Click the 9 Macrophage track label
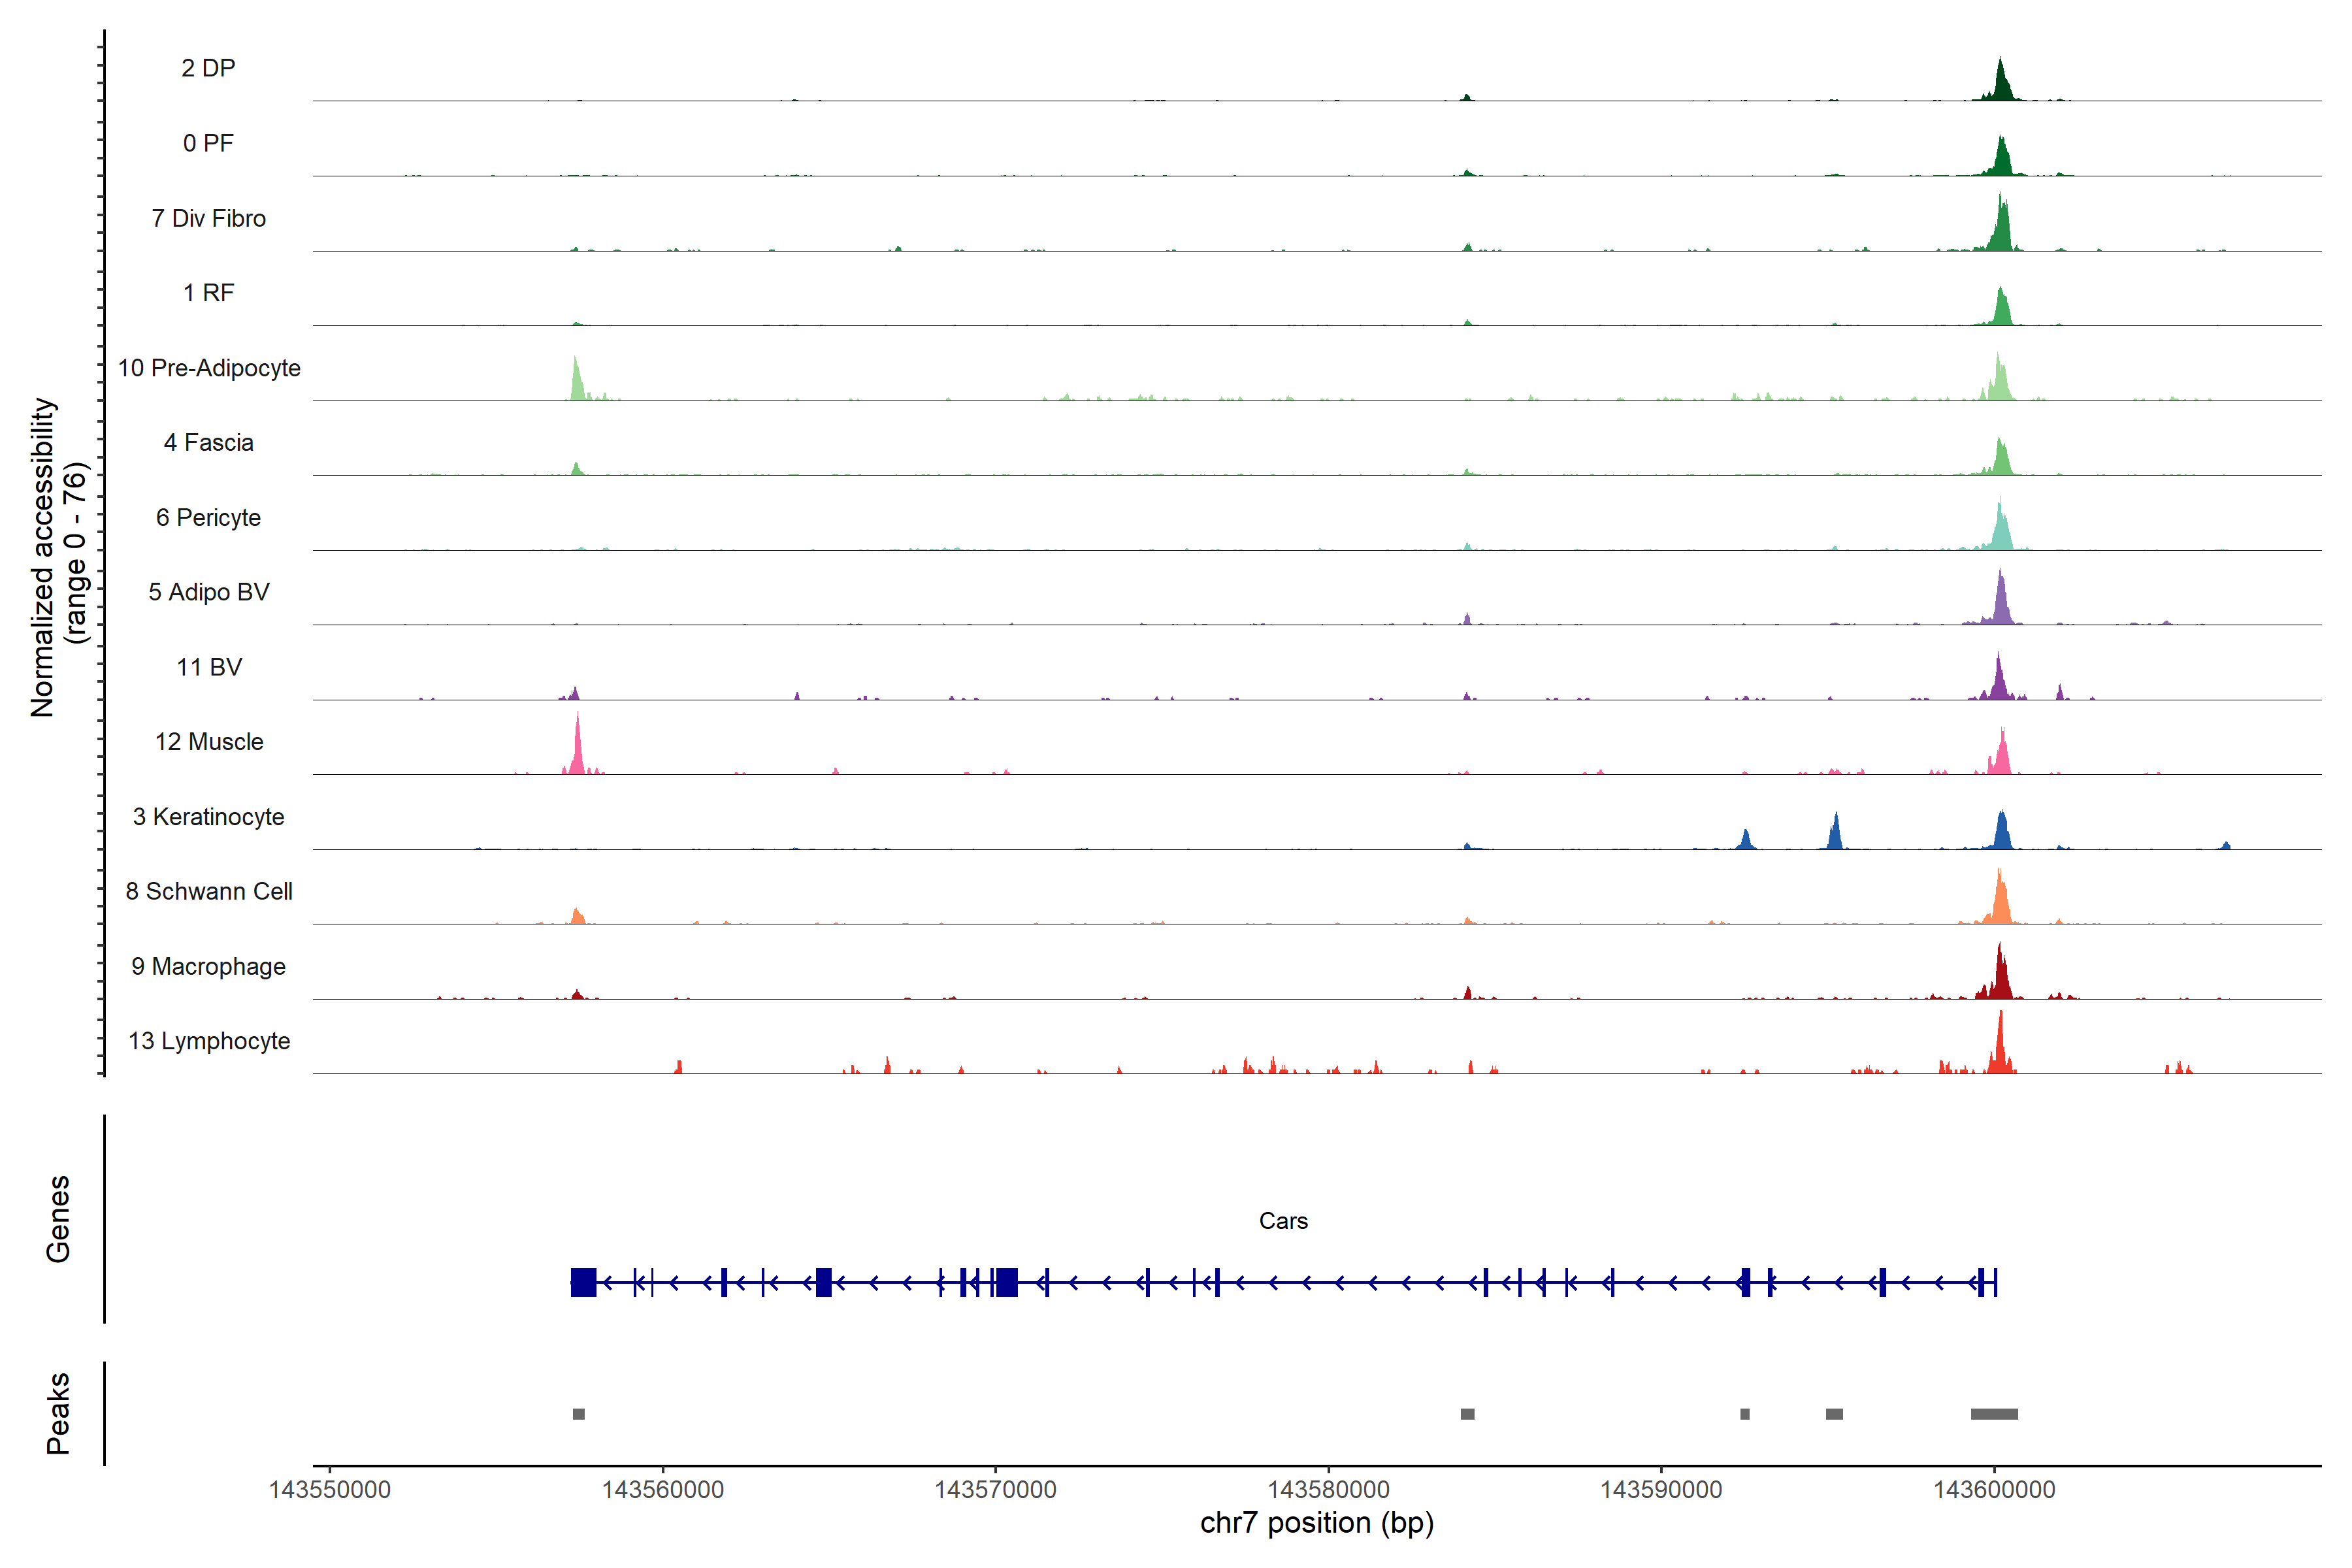The image size is (2352, 1568). point(208,966)
